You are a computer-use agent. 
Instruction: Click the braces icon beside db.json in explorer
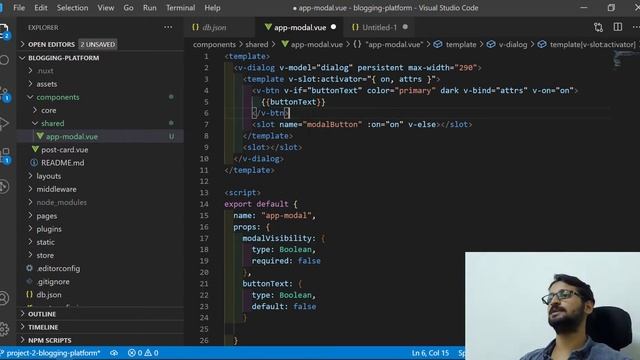[29, 294]
